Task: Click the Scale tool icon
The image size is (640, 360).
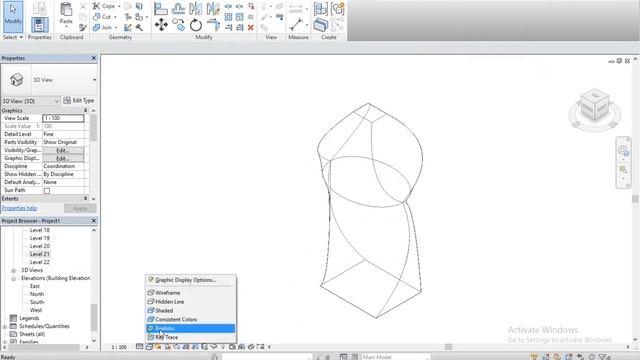Action: click(240, 17)
